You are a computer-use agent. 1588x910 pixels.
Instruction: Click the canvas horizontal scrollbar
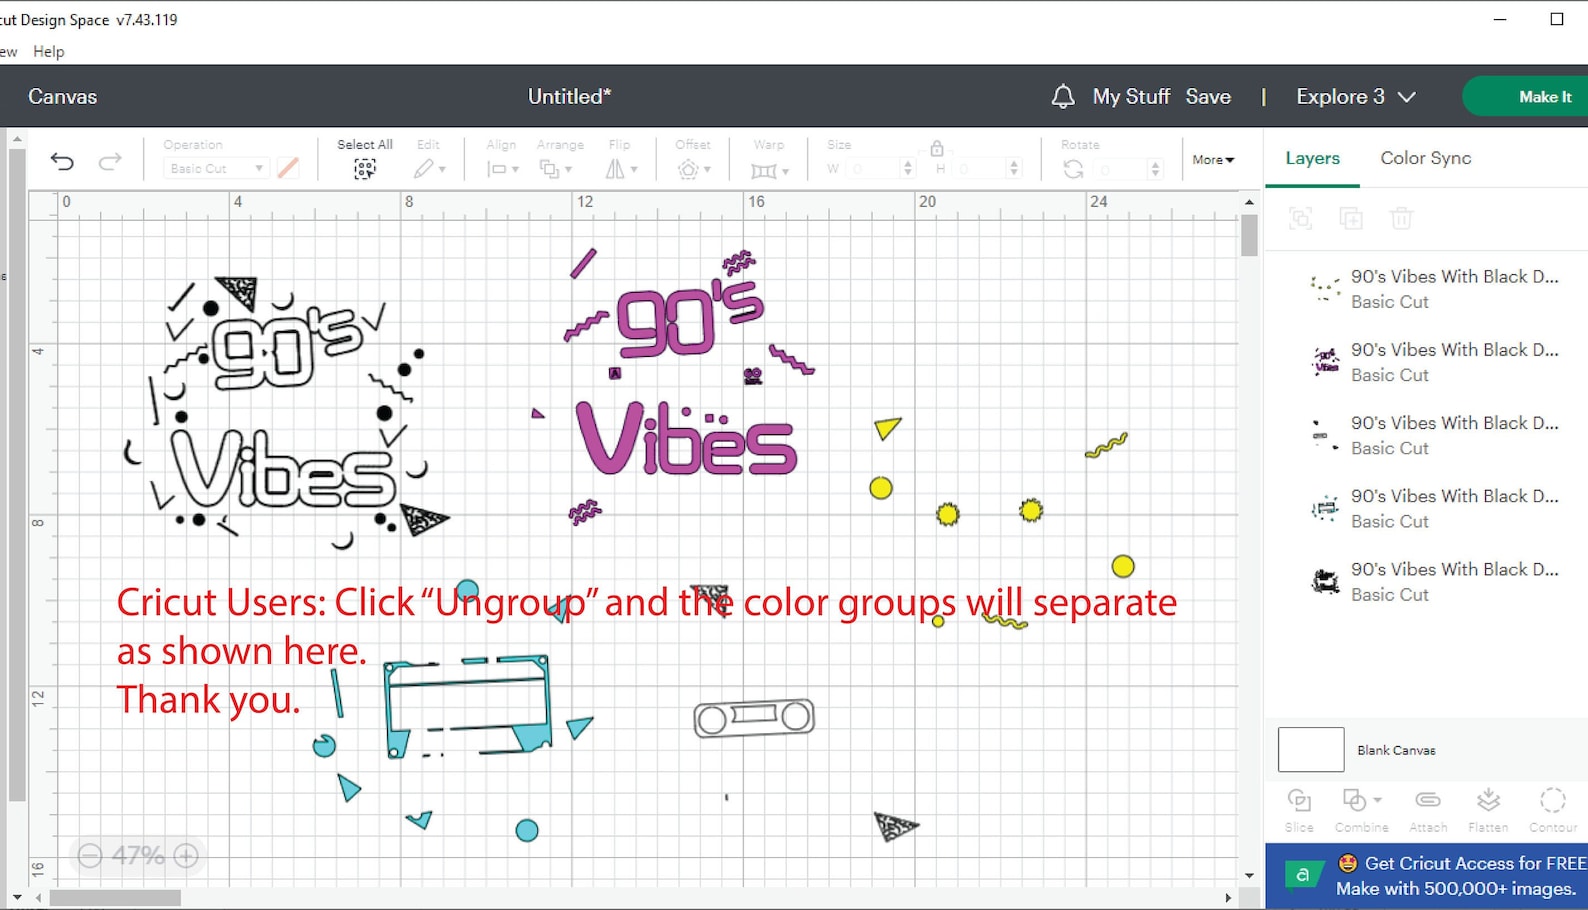coord(115,898)
